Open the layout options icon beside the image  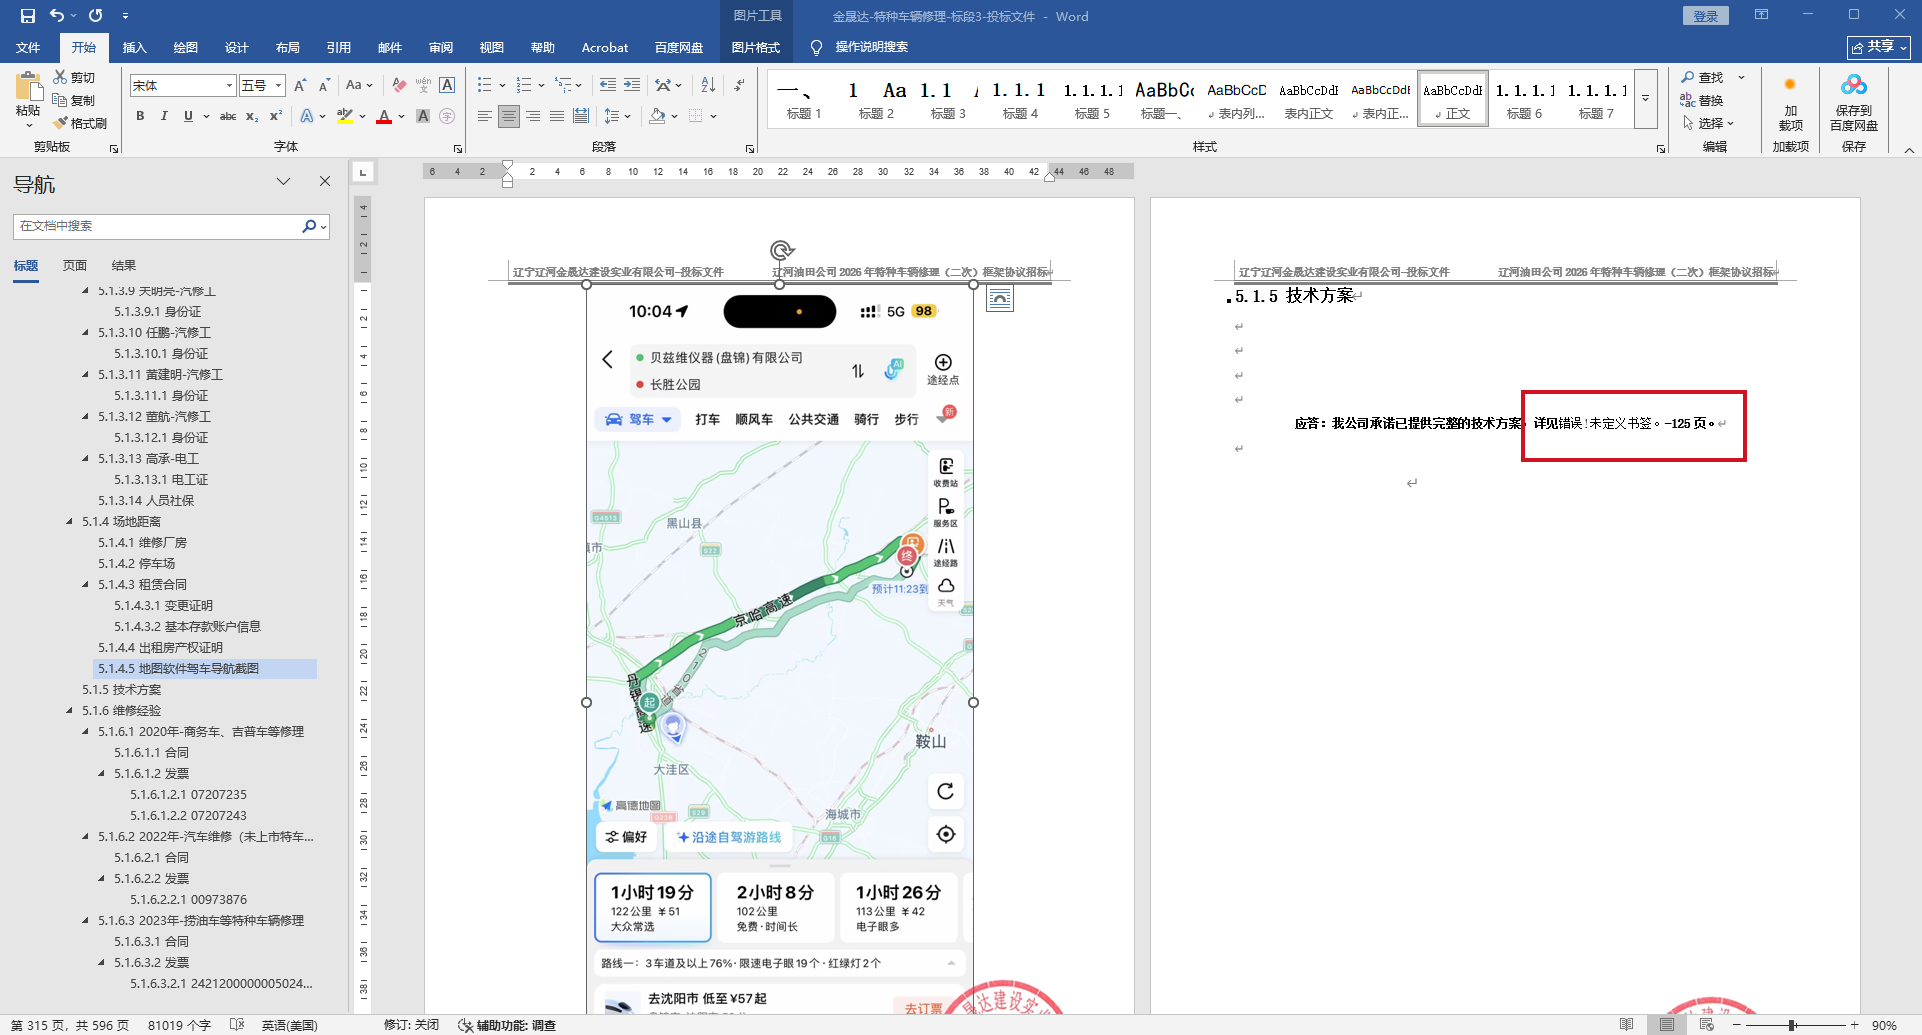click(x=999, y=298)
